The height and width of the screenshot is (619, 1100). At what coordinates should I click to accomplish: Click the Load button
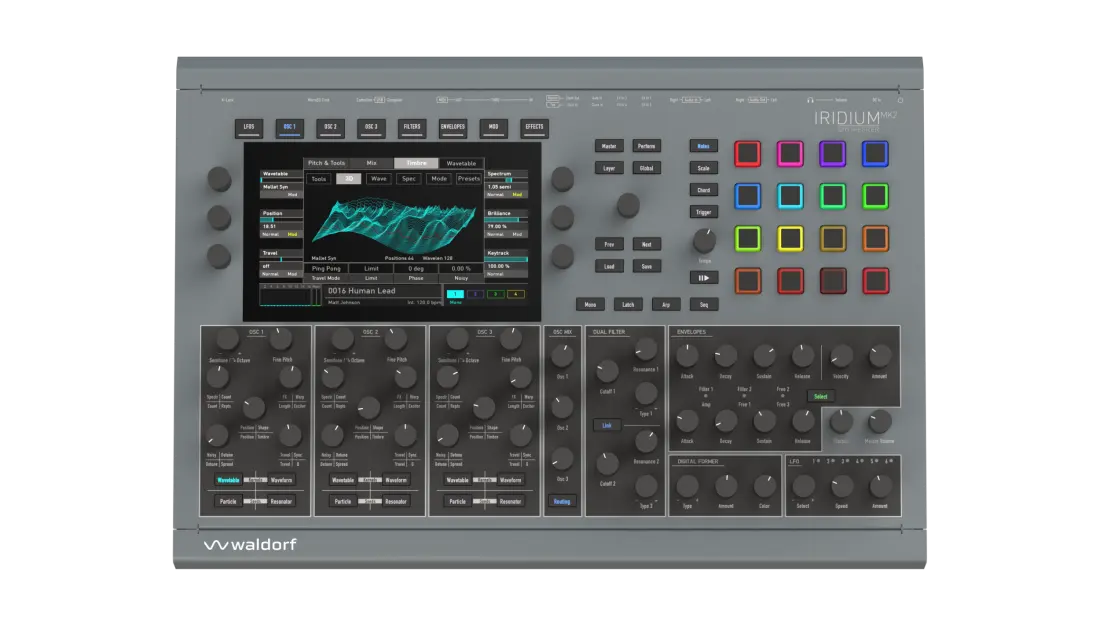[609, 266]
